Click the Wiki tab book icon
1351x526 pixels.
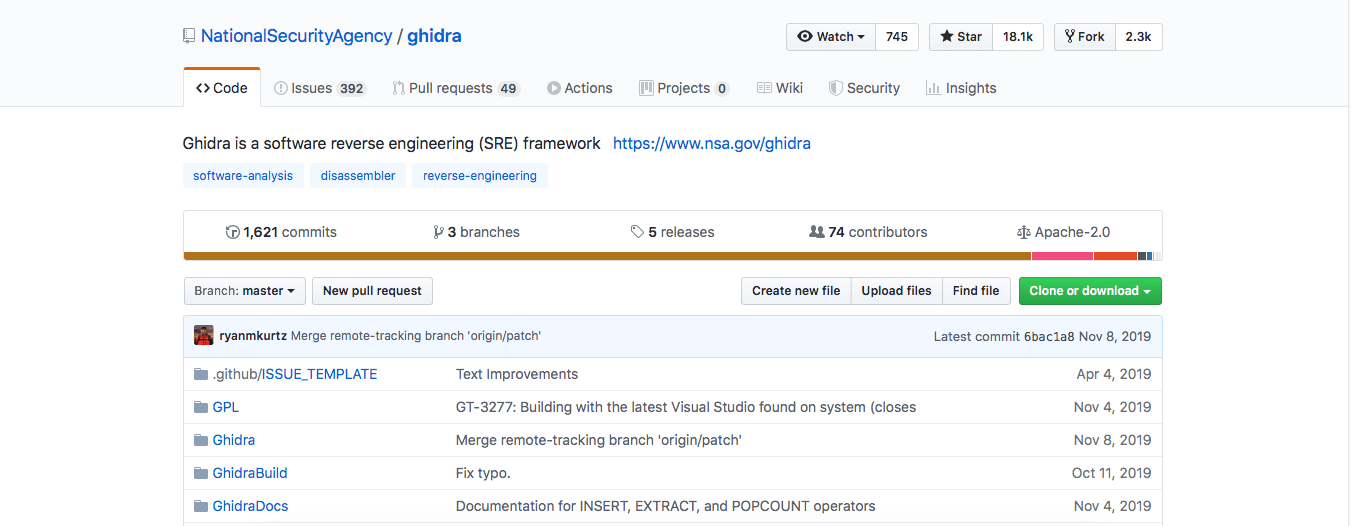(x=764, y=88)
